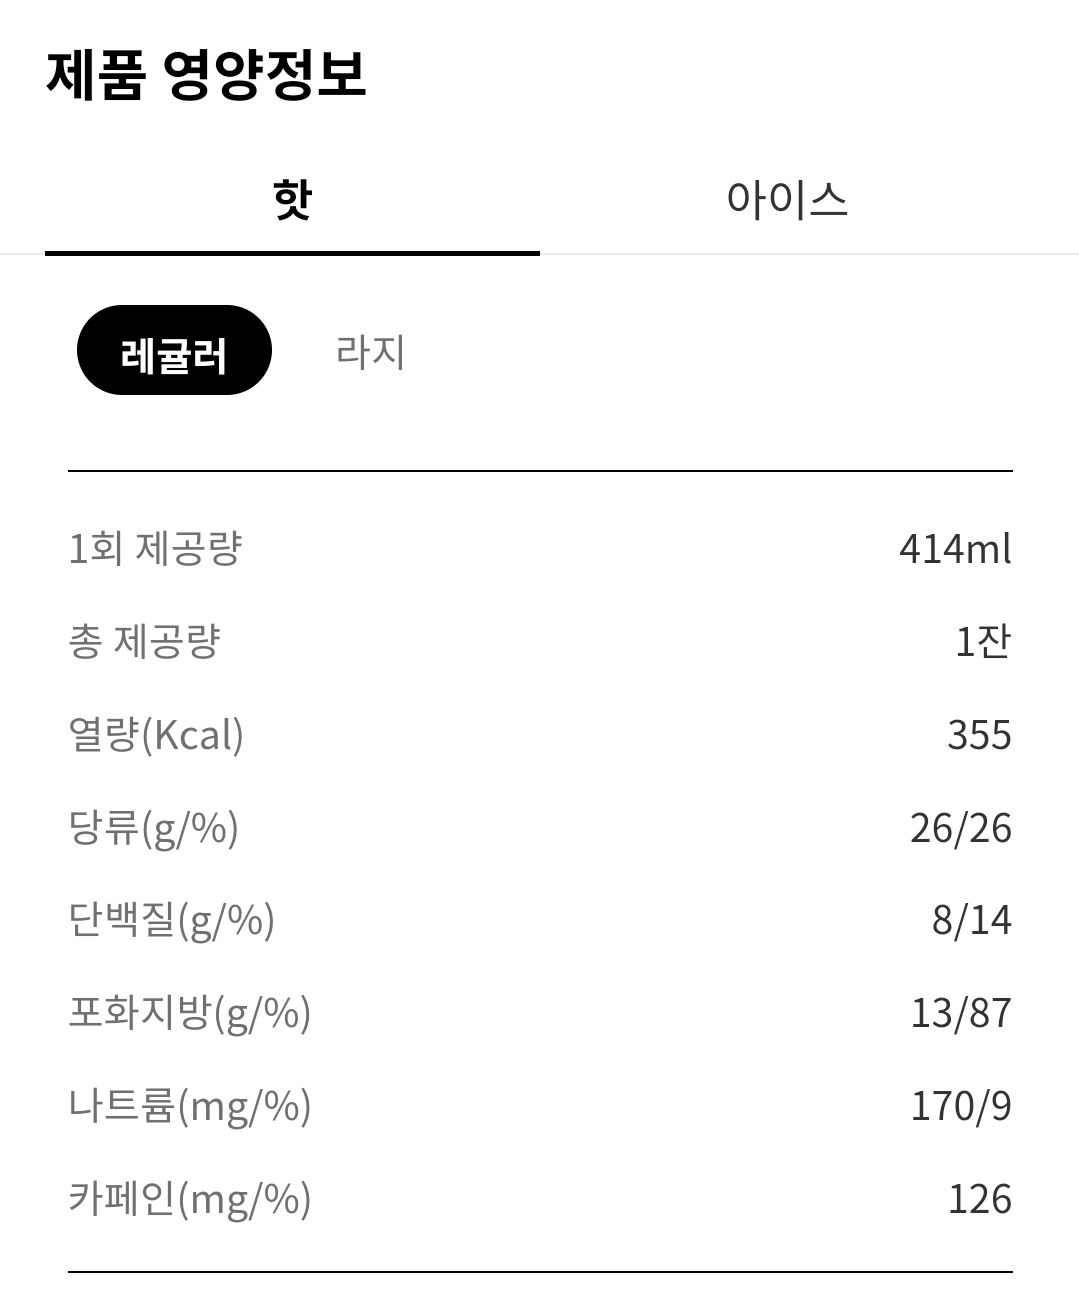
Task: Switch to the 핫 (Hot) tab
Action: tap(292, 199)
